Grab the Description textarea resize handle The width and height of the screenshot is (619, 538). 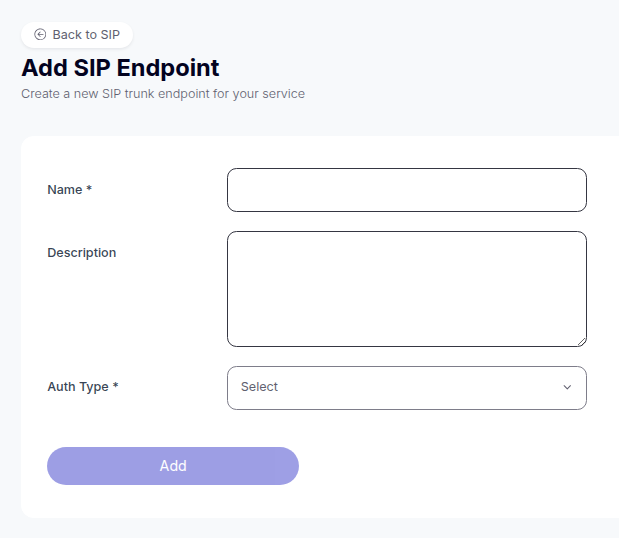(581, 341)
